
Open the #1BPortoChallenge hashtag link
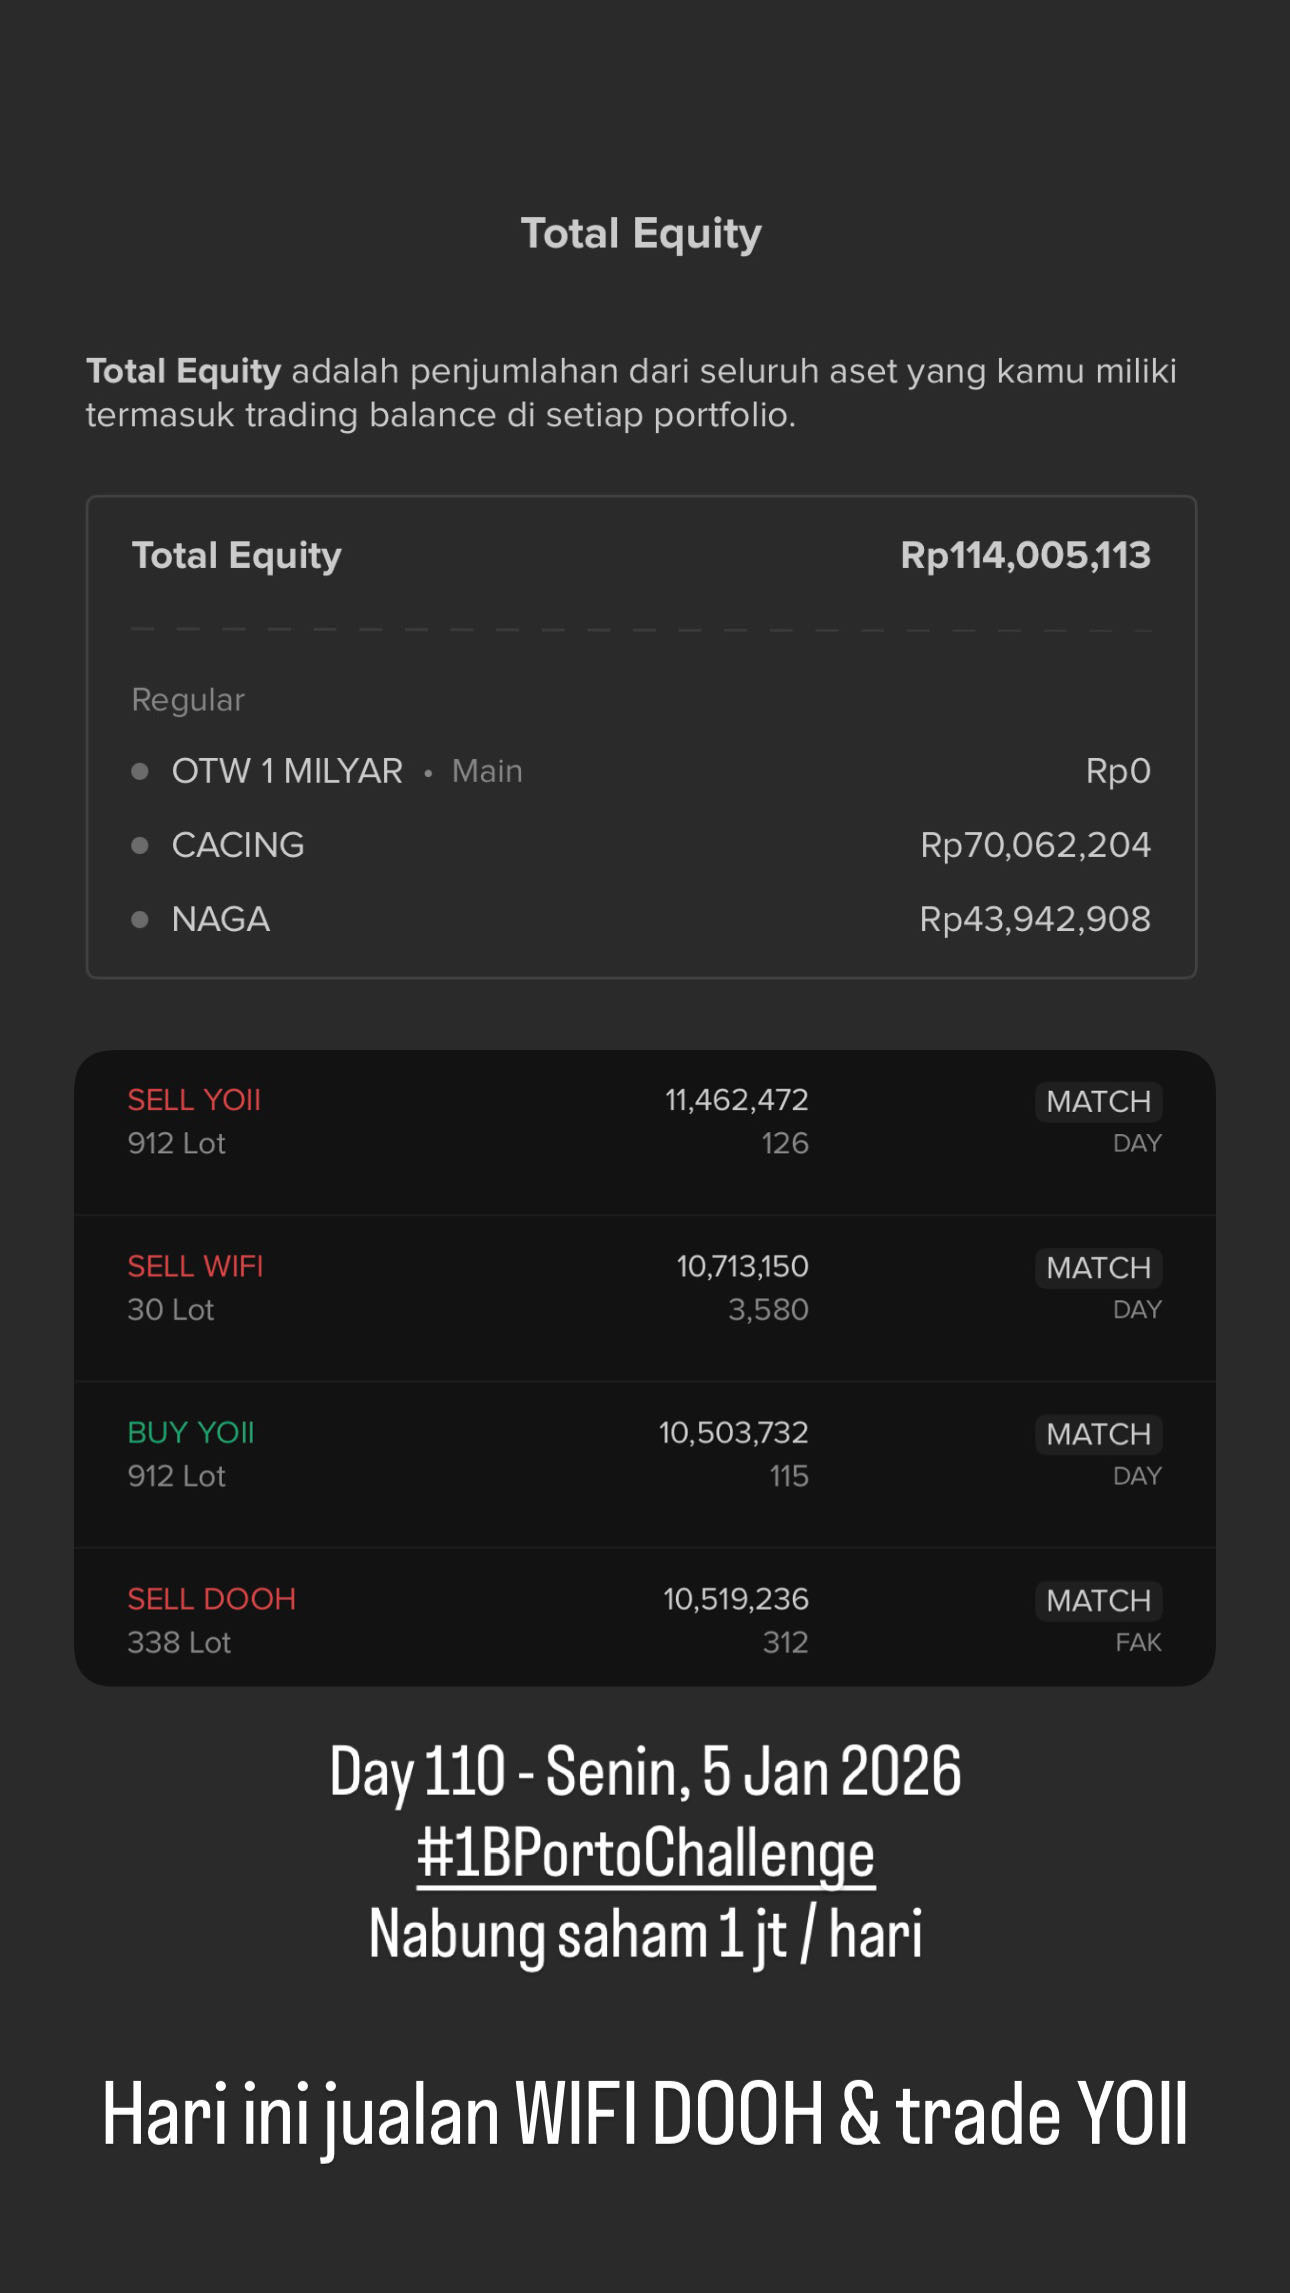(646, 1853)
